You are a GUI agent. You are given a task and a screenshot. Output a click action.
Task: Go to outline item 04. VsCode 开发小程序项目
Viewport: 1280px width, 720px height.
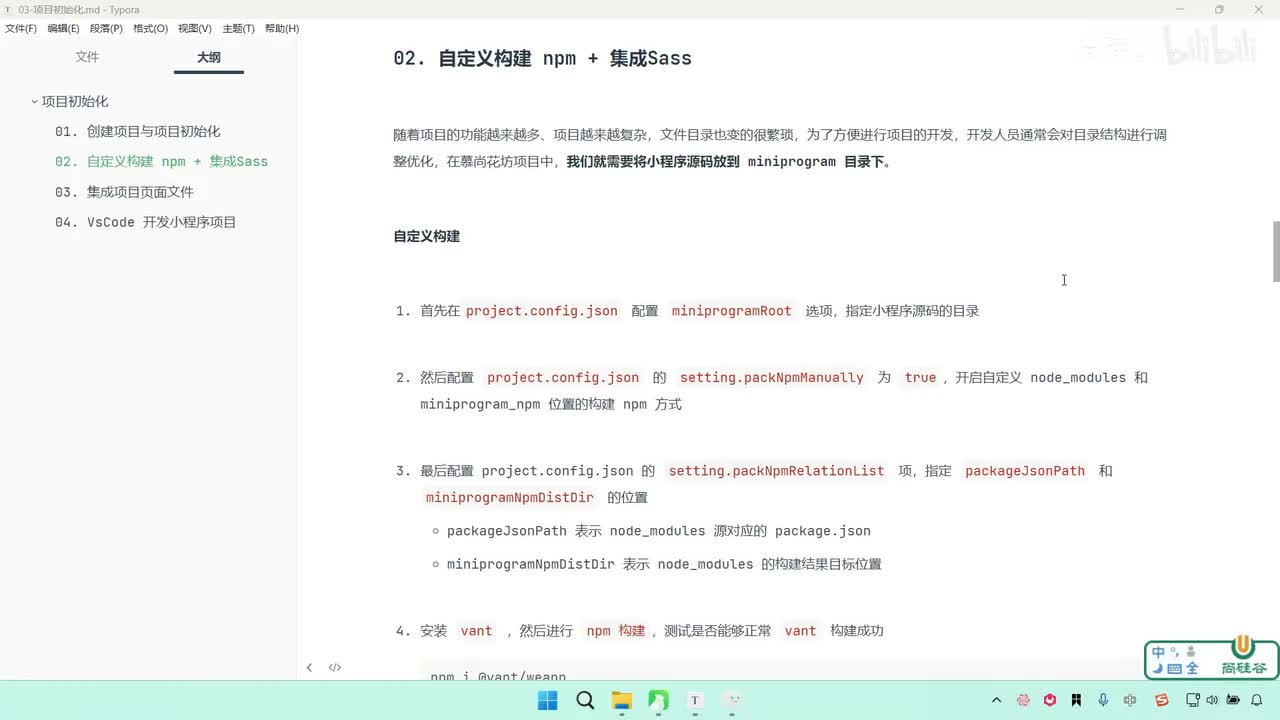pyautogui.click(x=145, y=222)
